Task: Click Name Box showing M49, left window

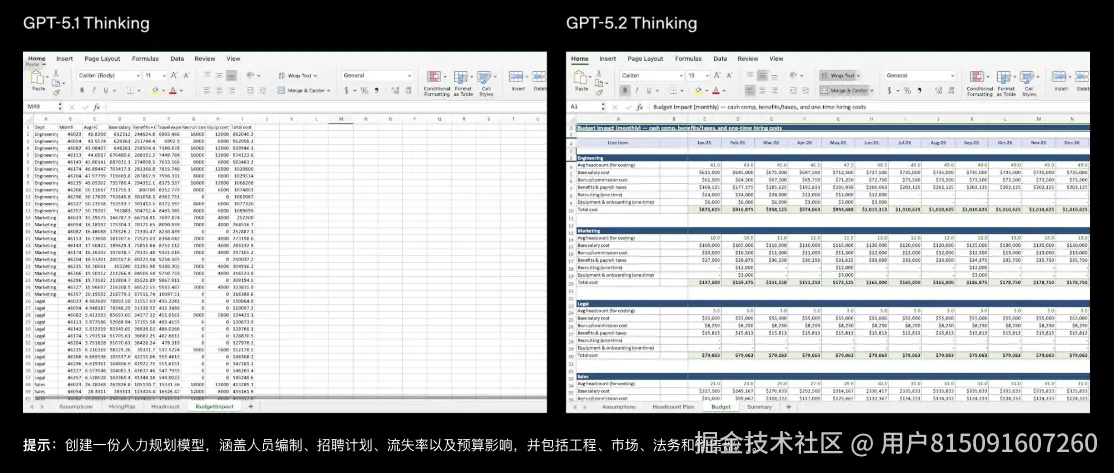Action: (41, 107)
